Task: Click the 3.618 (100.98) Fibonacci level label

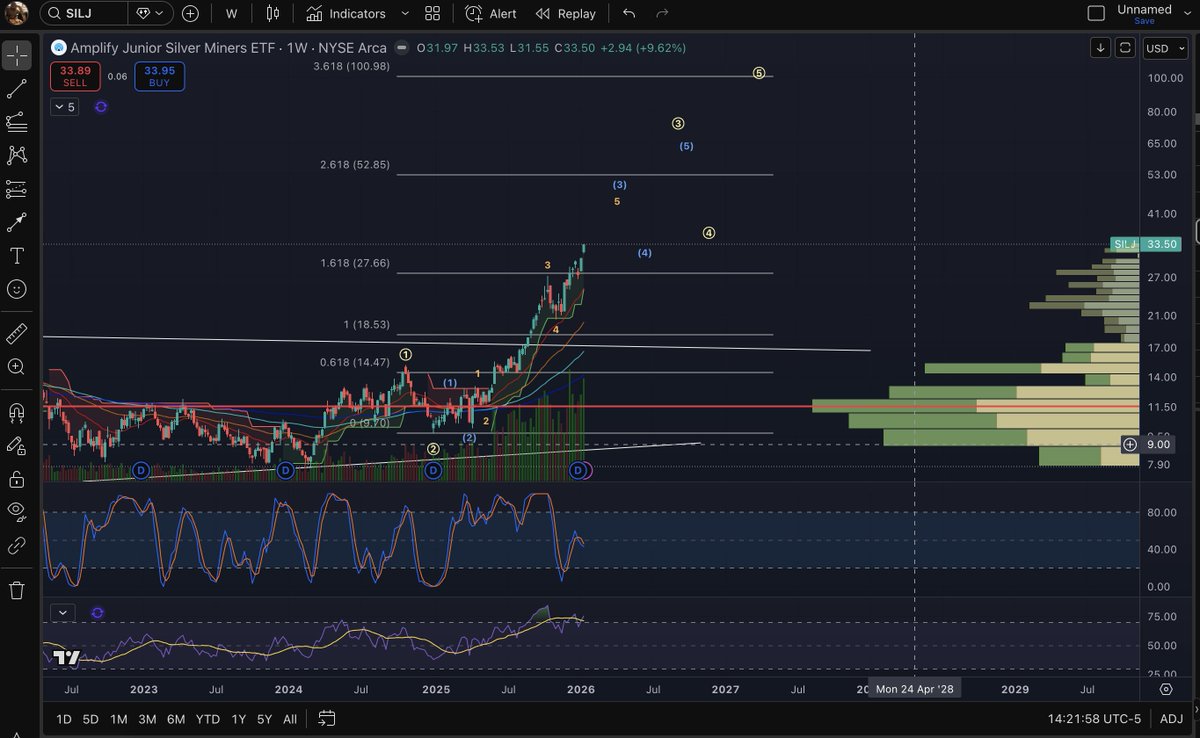Action: 351,66
